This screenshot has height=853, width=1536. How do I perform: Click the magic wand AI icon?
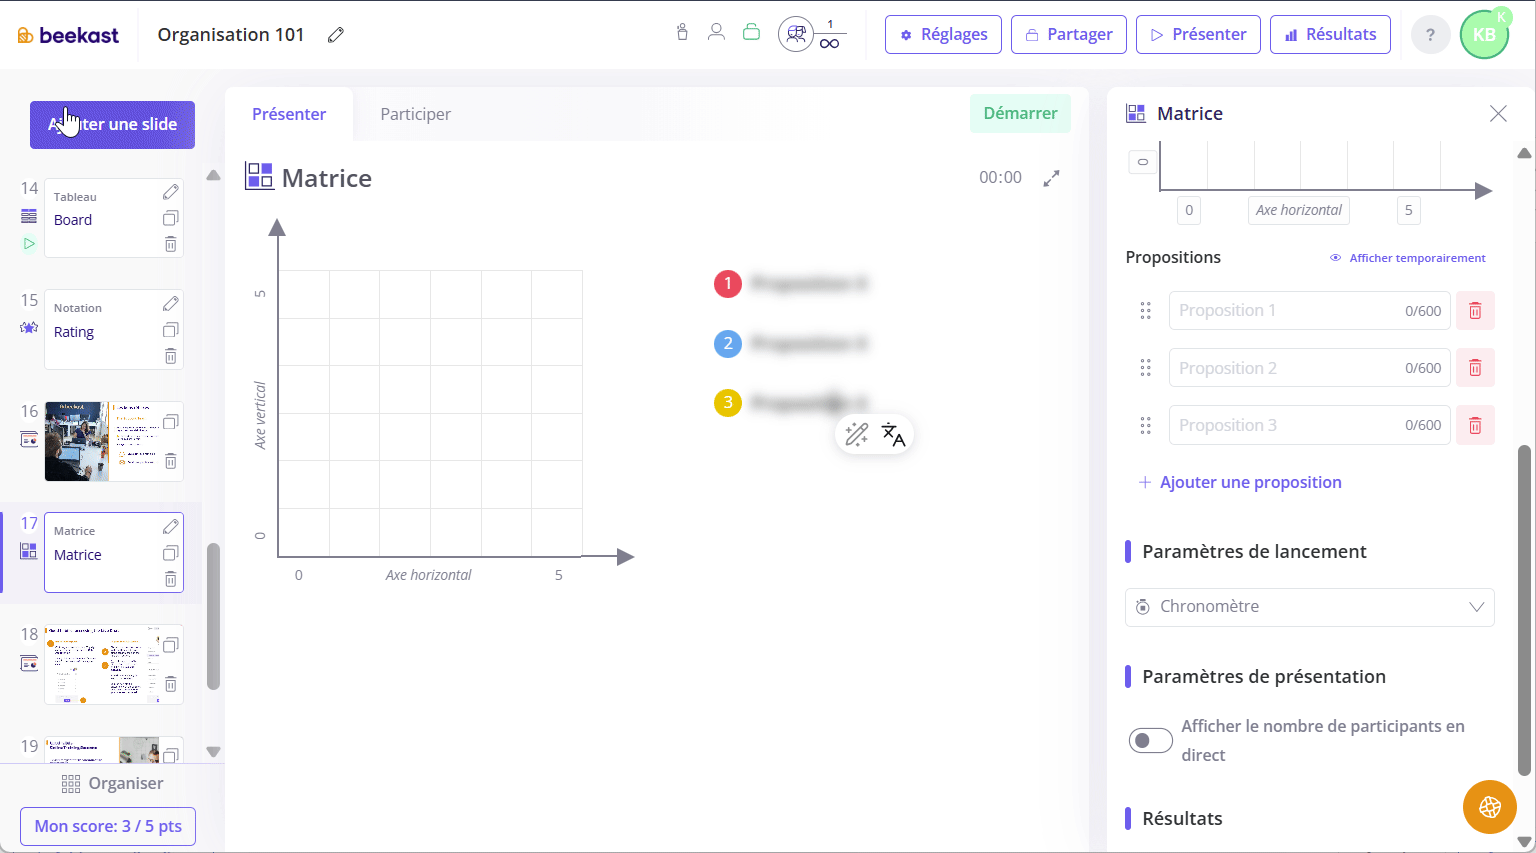click(x=857, y=434)
